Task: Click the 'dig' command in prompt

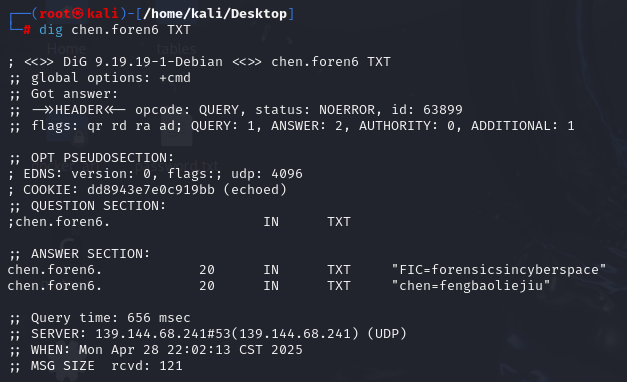Action: pos(51,30)
